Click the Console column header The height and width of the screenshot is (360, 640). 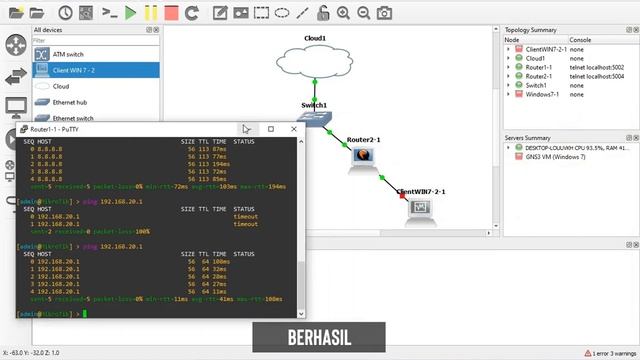point(604,40)
